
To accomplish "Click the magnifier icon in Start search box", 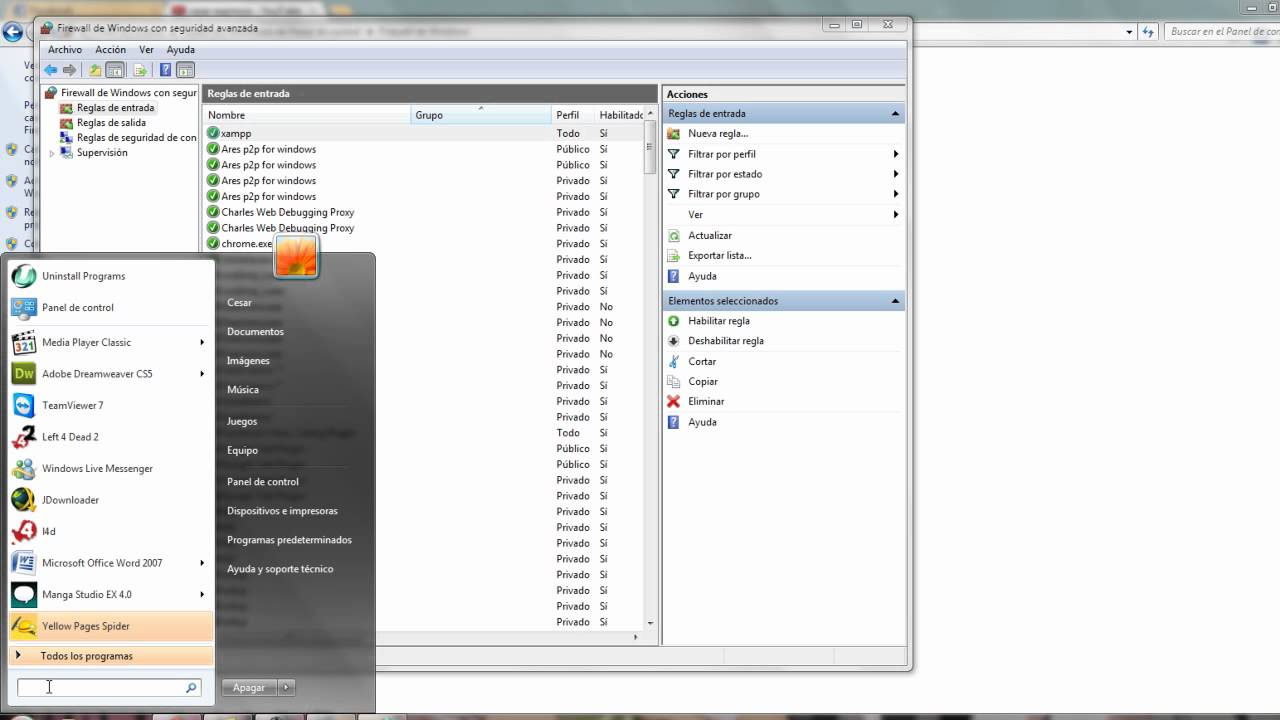I will [191, 688].
